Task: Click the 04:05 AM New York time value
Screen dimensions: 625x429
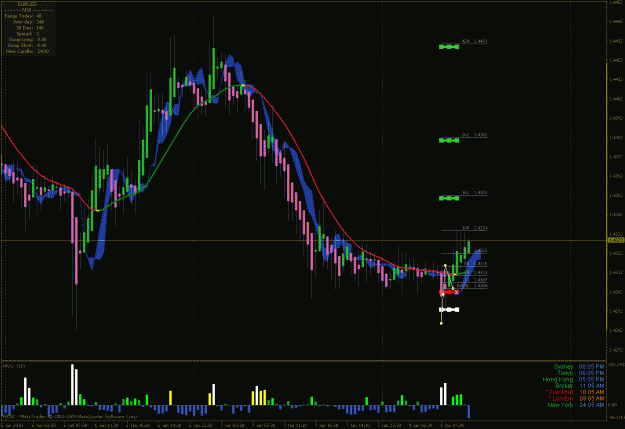Action: click(591, 405)
